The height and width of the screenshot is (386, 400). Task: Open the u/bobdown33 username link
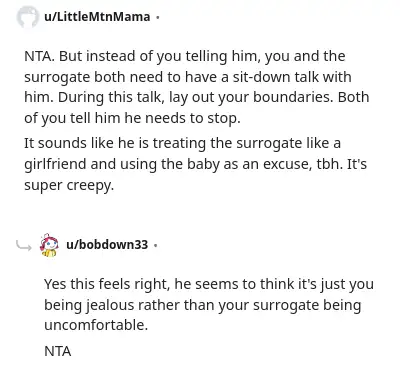(107, 245)
